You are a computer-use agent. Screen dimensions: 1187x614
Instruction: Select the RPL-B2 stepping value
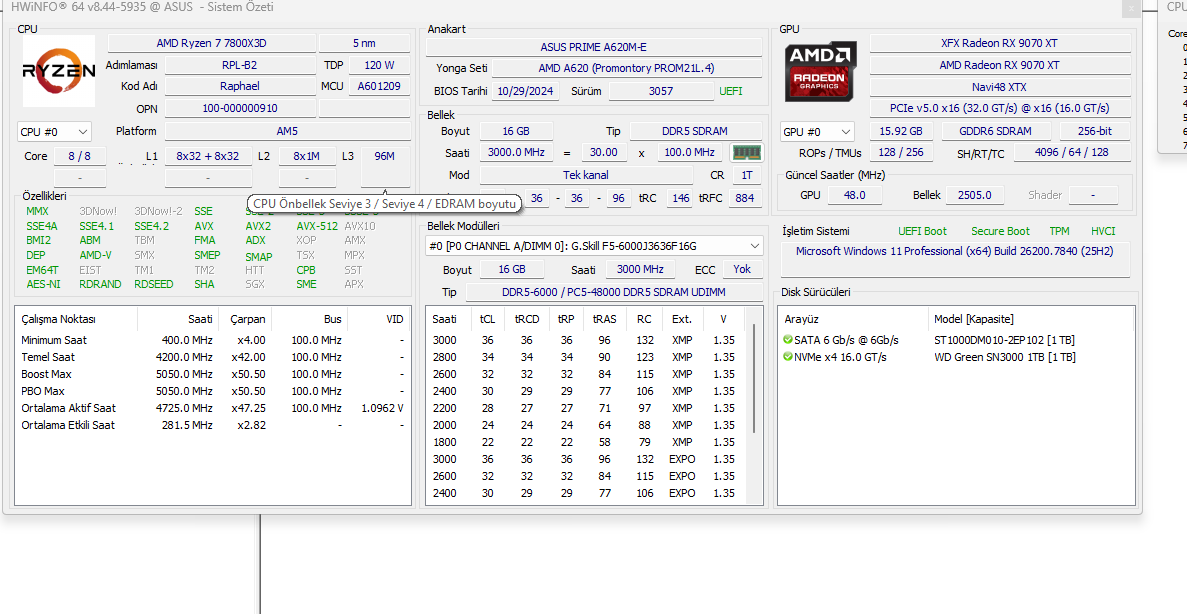(239, 65)
